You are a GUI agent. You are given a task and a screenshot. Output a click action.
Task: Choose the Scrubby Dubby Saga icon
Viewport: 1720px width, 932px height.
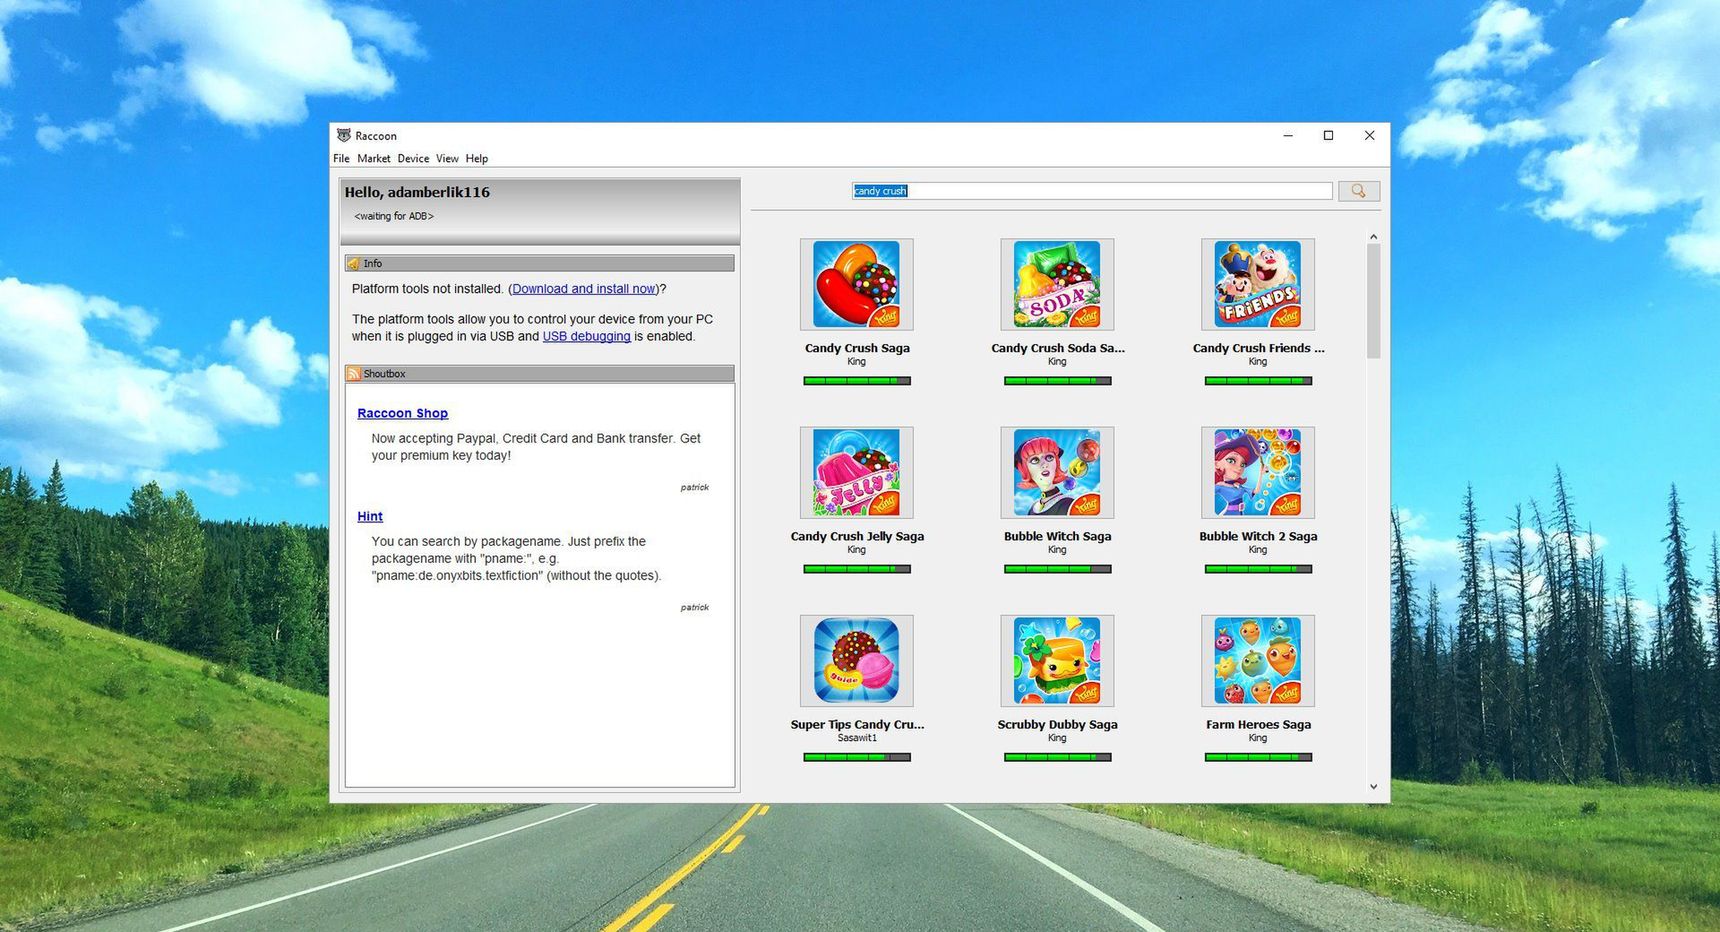coord(1057,660)
